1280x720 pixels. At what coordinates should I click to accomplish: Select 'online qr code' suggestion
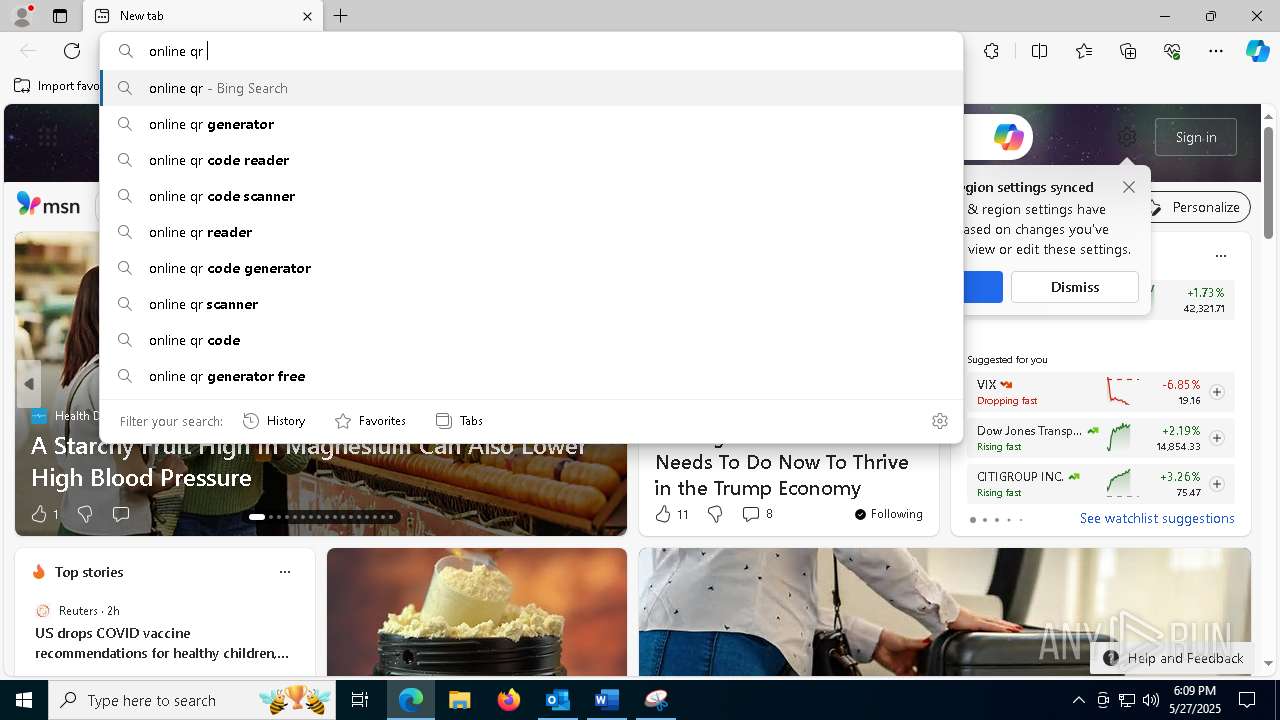coord(531,340)
